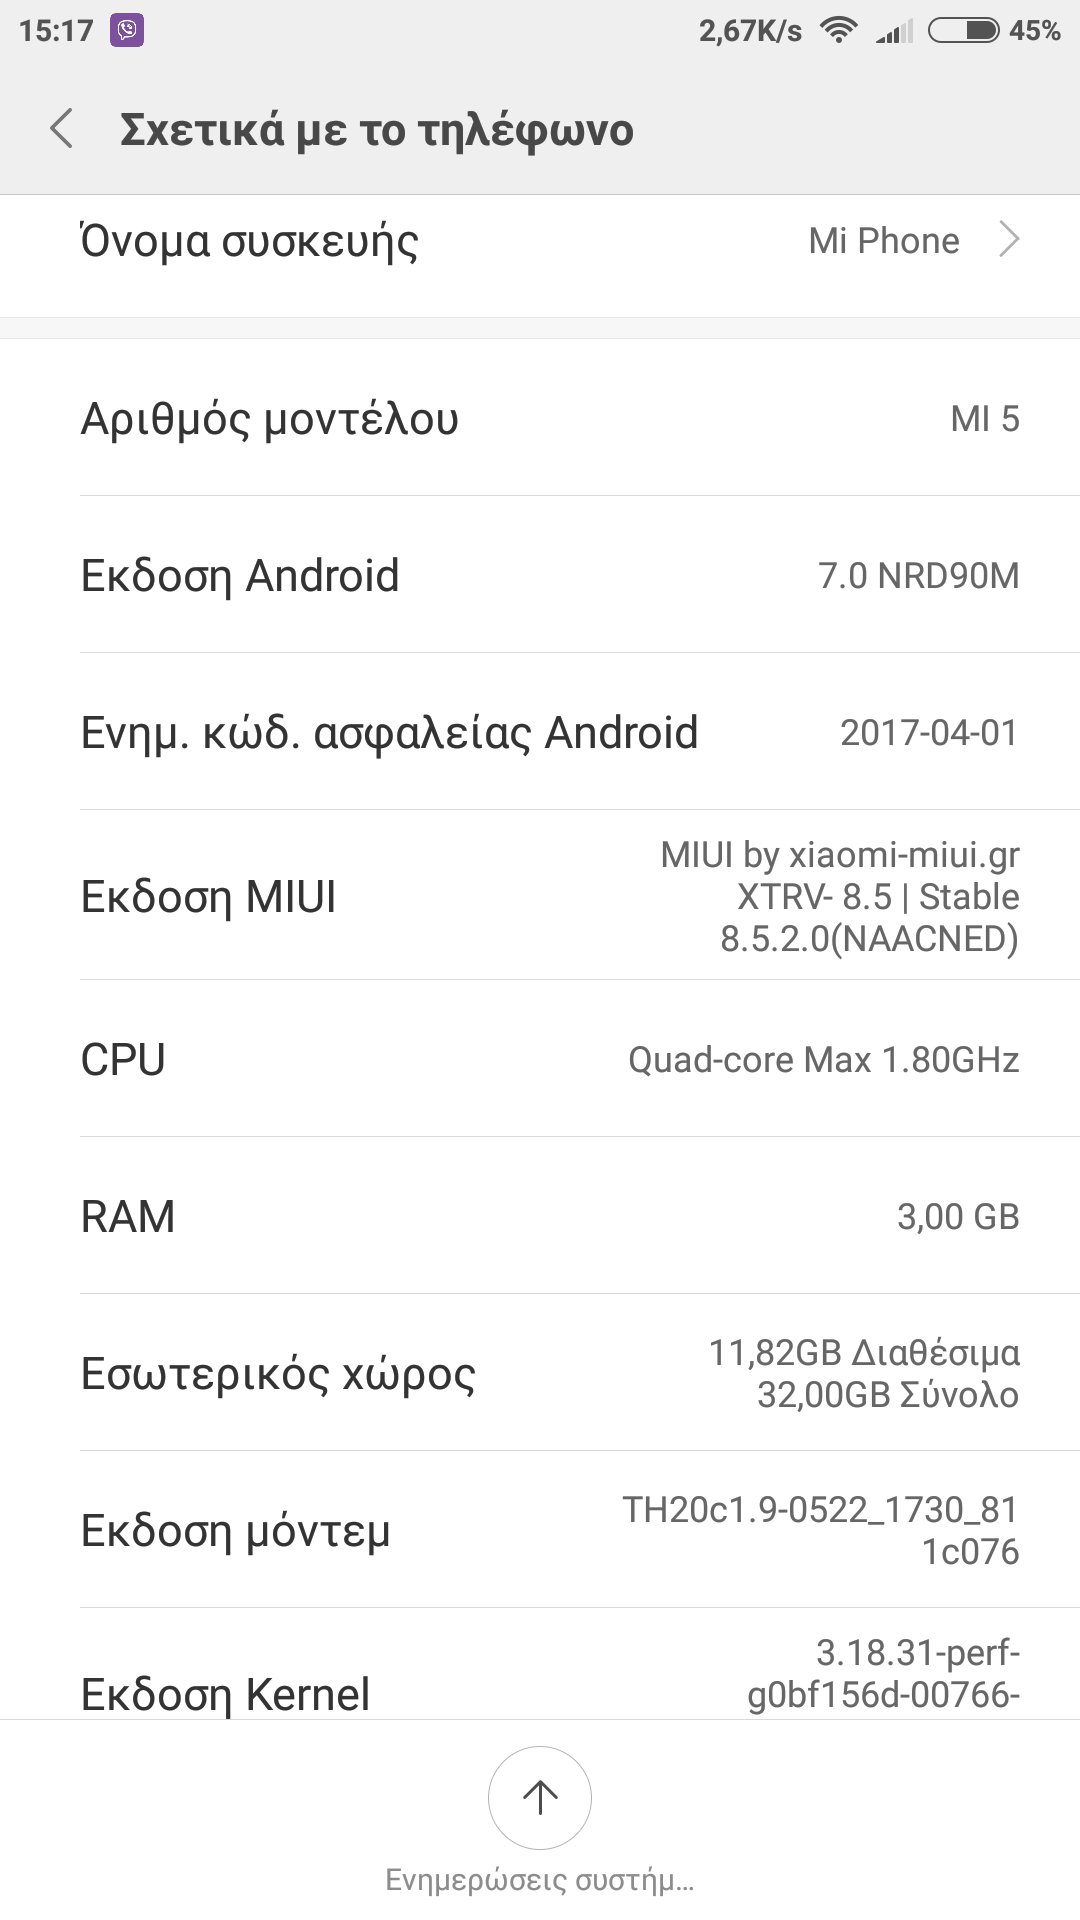Viewport: 1080px width, 1920px height.
Task: Tap the RAM 3,00 GB row
Action: point(540,1216)
